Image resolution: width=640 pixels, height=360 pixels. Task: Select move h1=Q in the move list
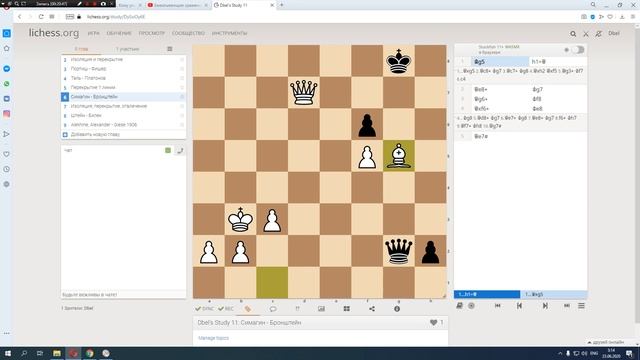[x=558, y=62]
